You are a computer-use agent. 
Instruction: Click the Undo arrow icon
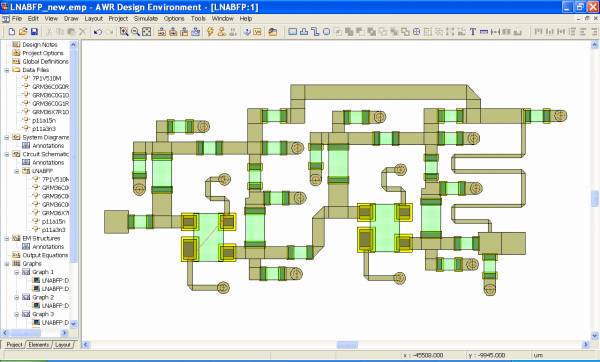pyautogui.click(x=98, y=32)
